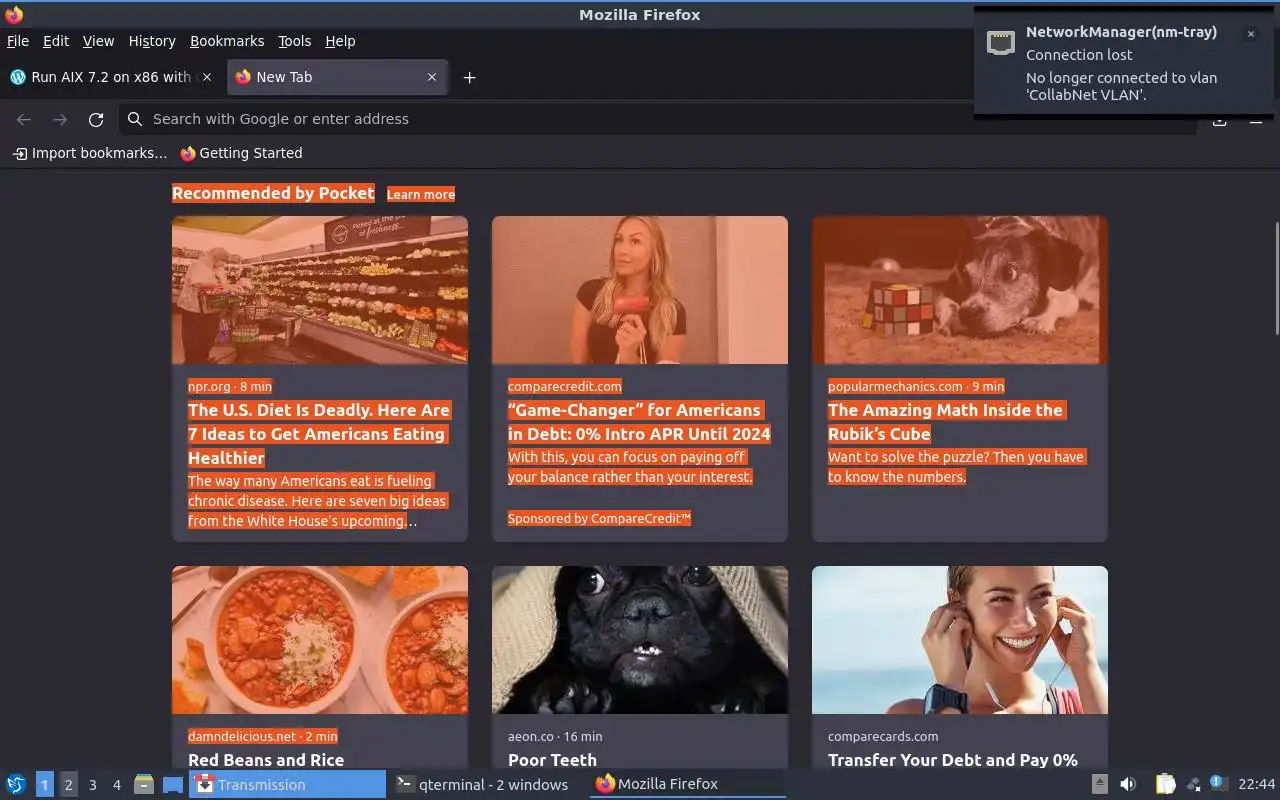Switch to desktop workspace 4
Image resolution: width=1280 pixels, height=800 pixels.
point(117,784)
